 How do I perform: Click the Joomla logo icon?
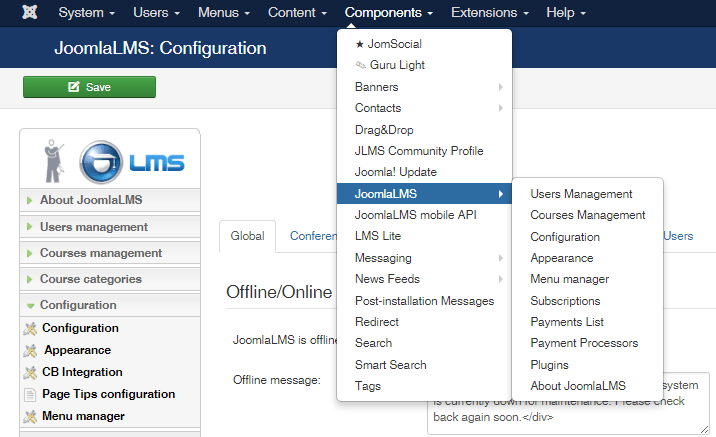coord(30,12)
